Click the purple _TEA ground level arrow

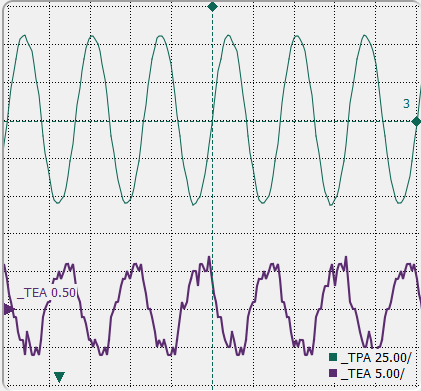[x=9, y=309]
